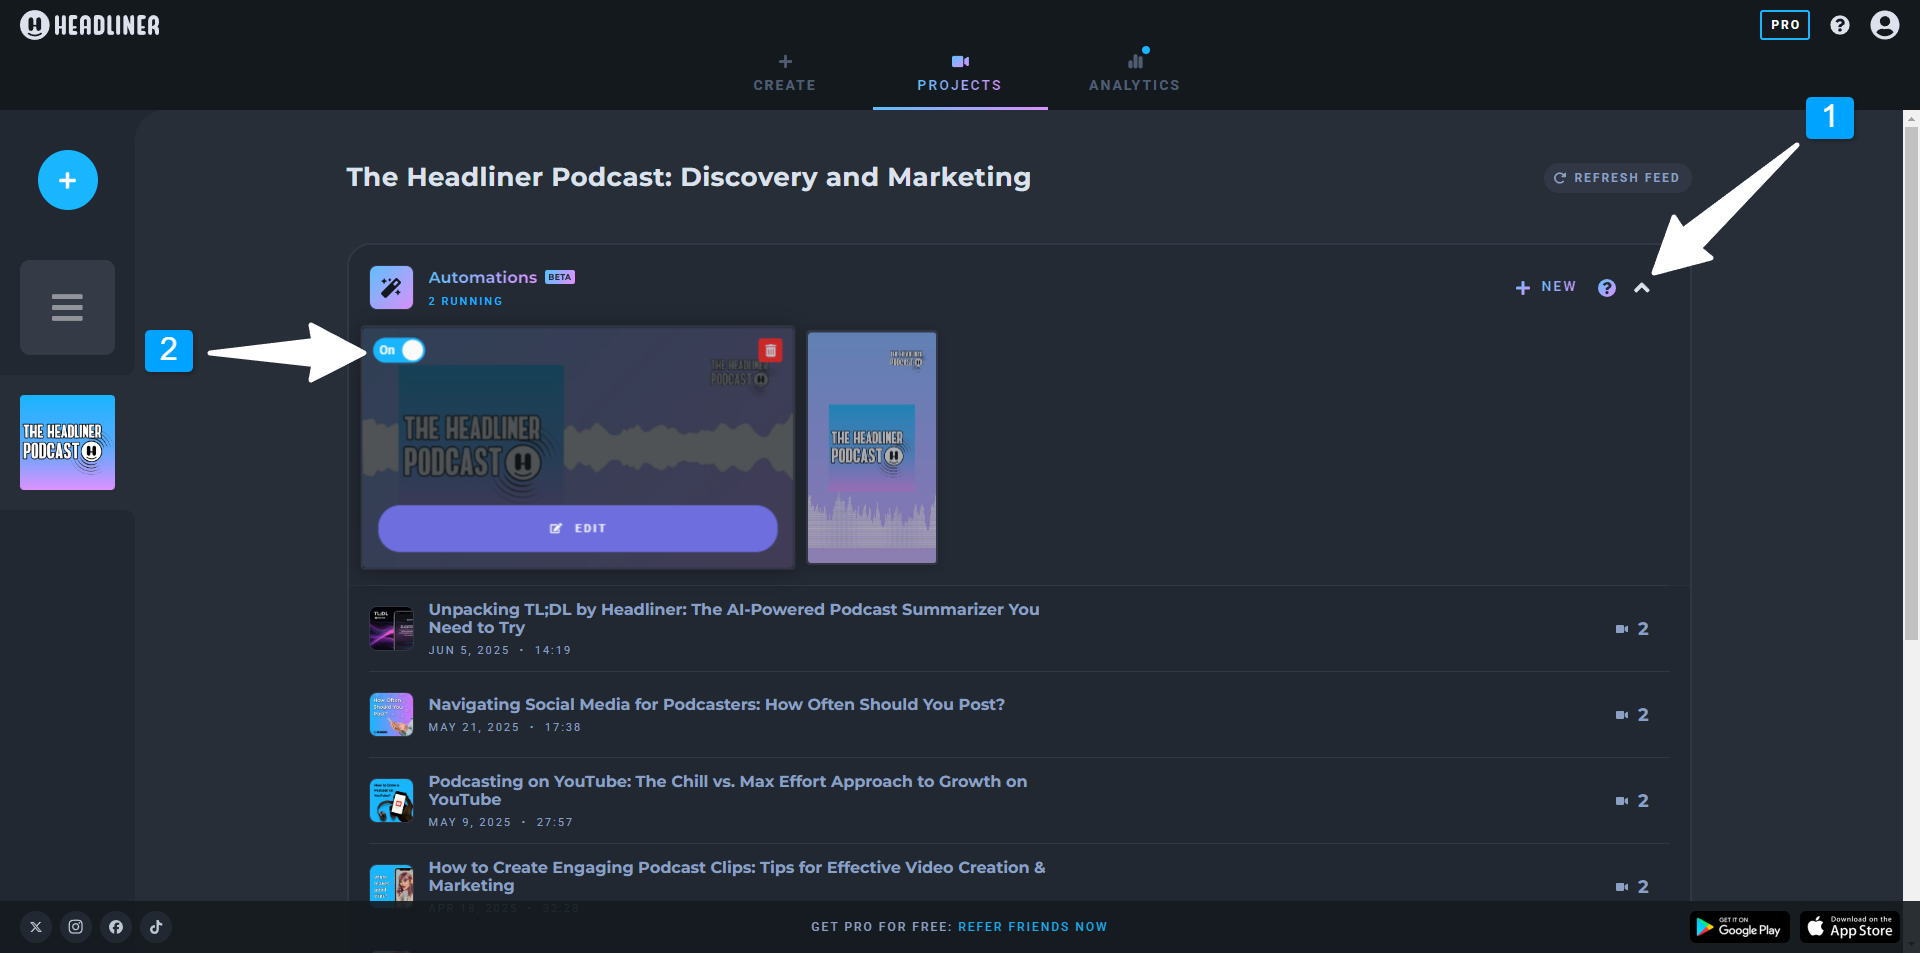Open the X (Twitter) social icon
This screenshot has height=953, width=1920.
click(36, 927)
